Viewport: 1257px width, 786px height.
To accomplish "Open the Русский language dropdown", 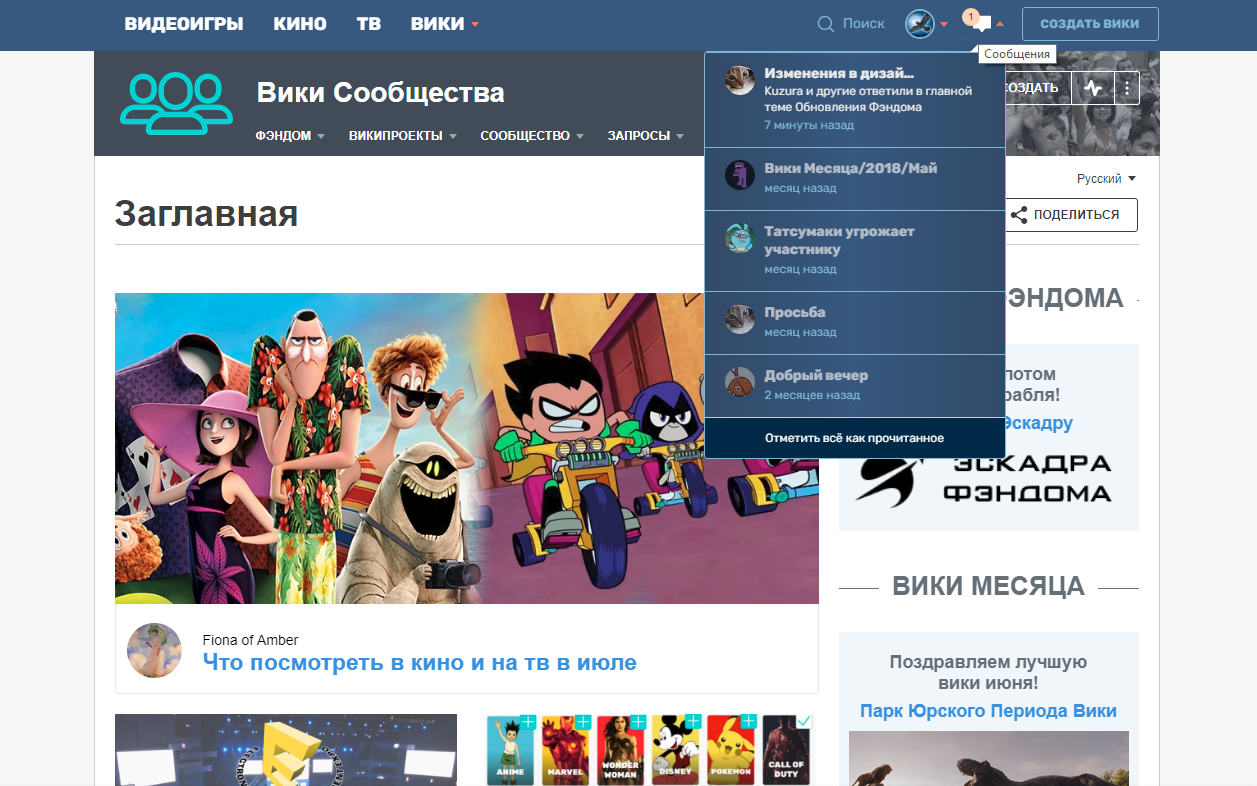I will click(x=1106, y=178).
